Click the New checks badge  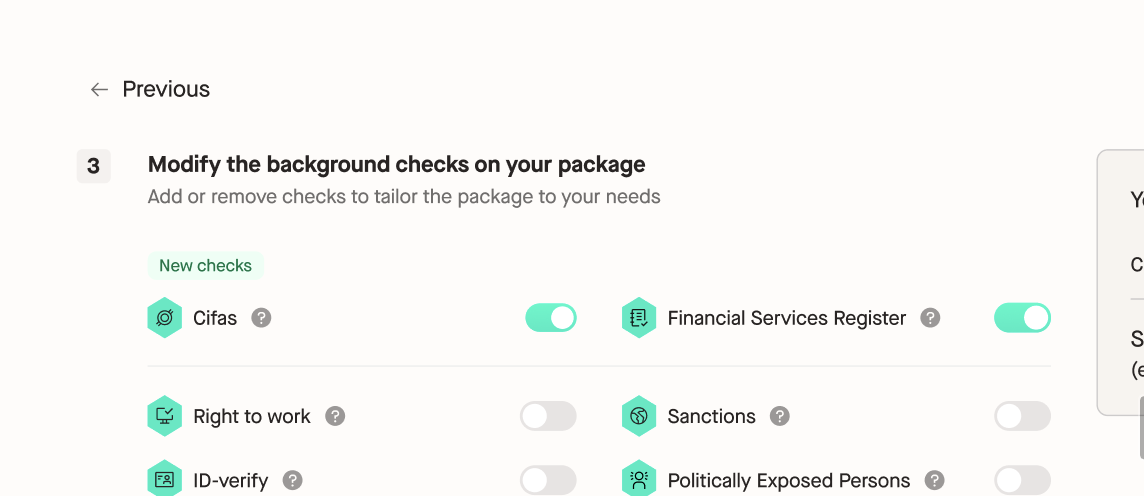(206, 266)
